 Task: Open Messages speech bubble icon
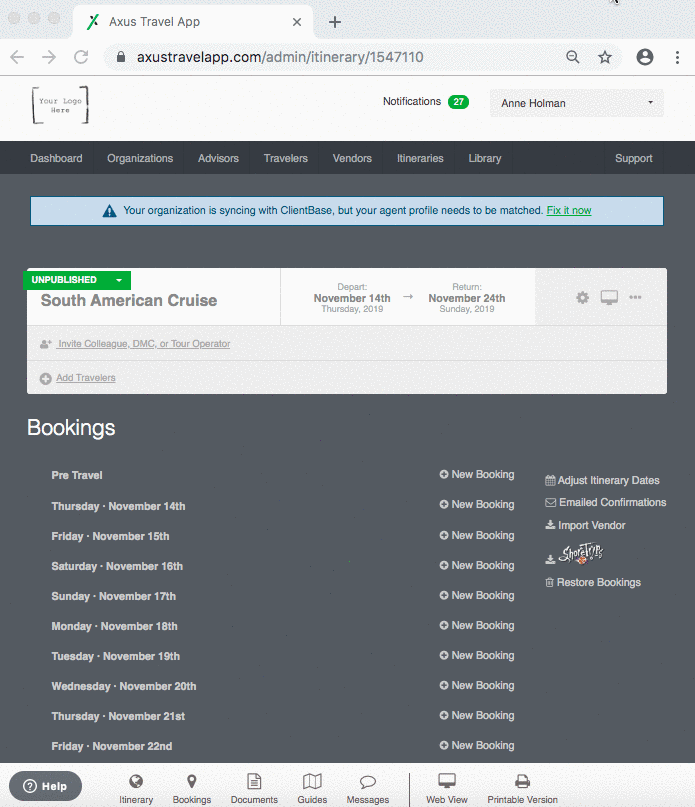[x=368, y=782]
